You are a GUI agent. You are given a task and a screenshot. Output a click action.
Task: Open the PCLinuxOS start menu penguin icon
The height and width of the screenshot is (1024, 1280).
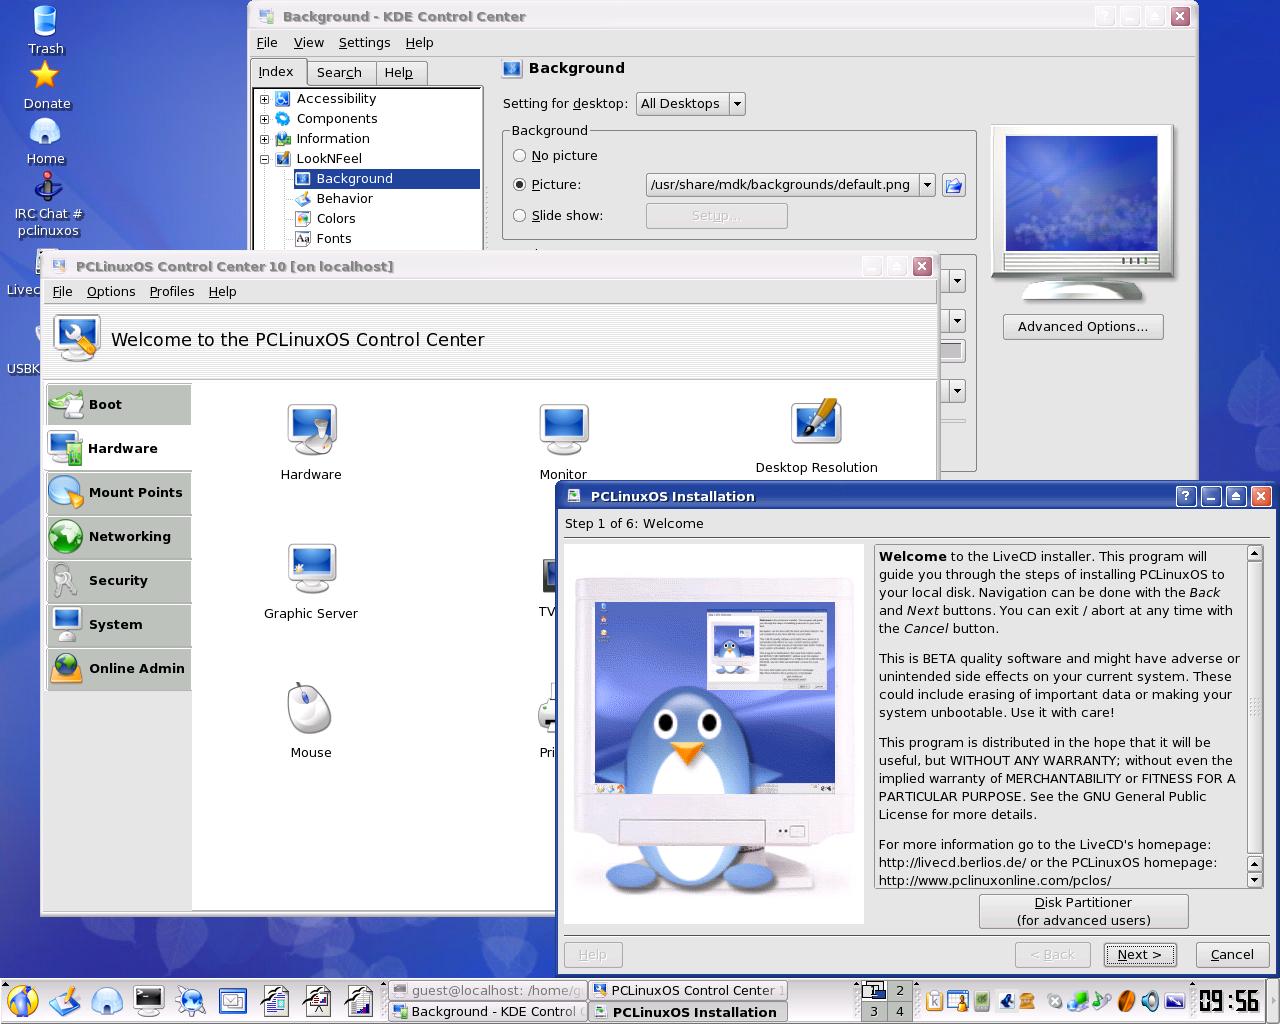[22, 1000]
